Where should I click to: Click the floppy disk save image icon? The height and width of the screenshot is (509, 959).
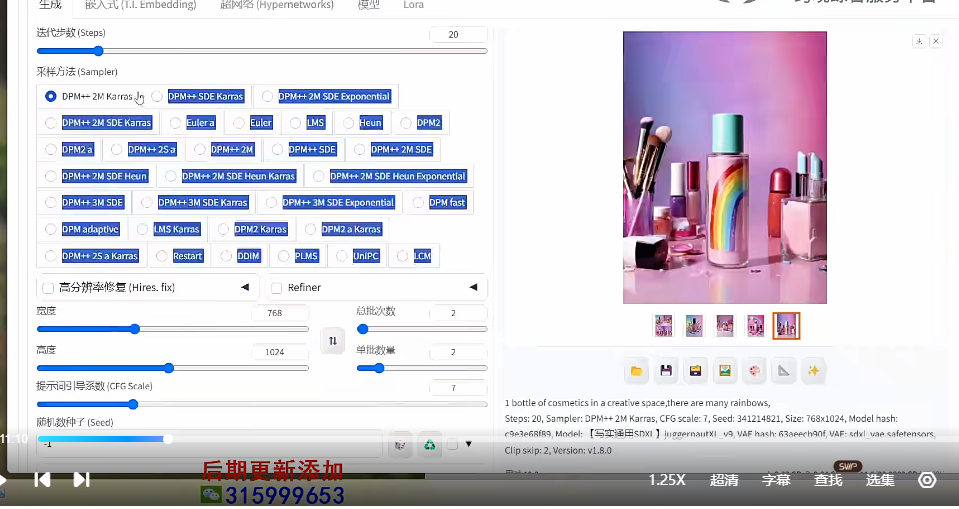(x=666, y=371)
